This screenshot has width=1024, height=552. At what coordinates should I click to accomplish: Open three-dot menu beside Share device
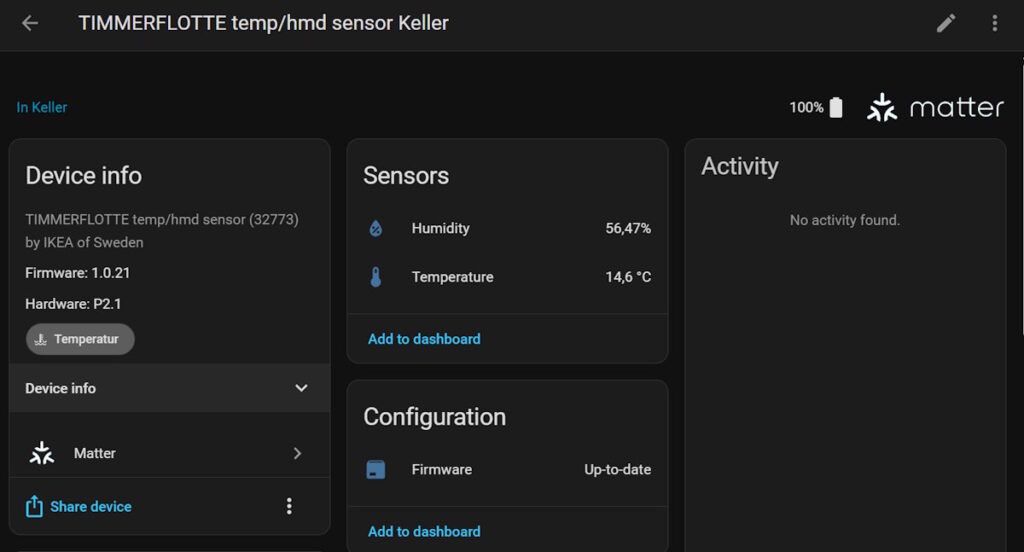click(x=289, y=506)
